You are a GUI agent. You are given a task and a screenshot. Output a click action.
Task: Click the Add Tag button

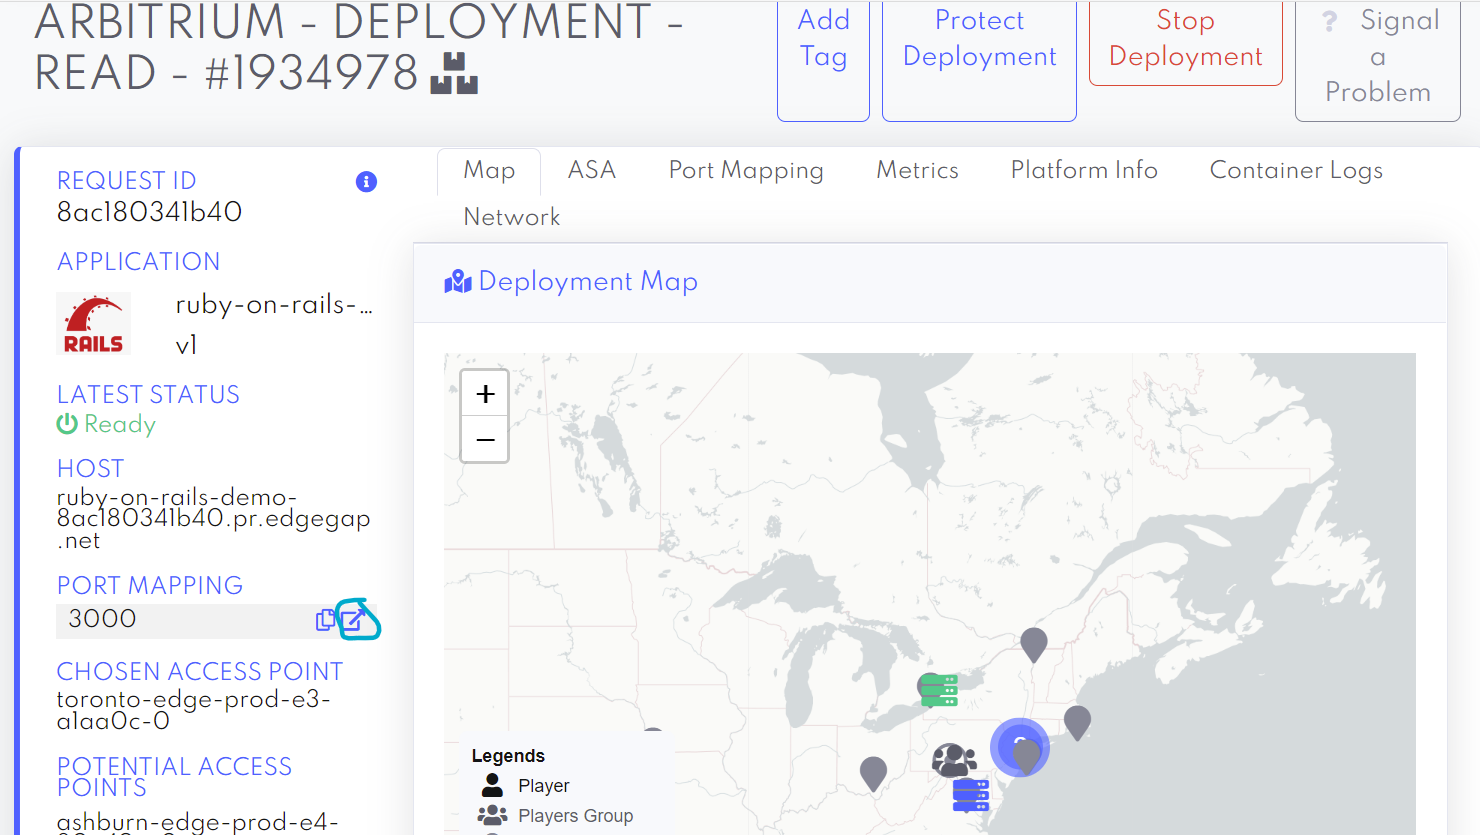click(823, 56)
